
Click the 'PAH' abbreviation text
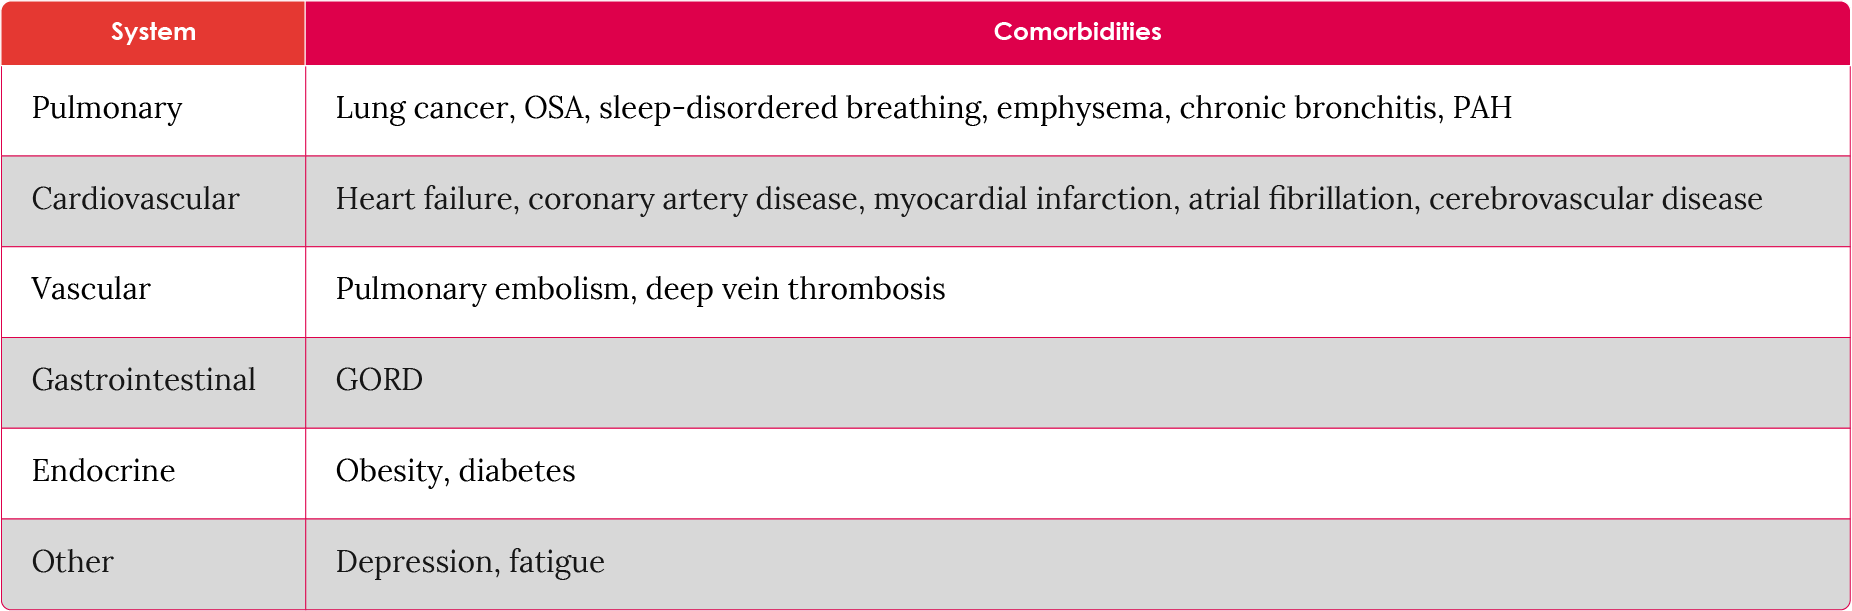click(x=1482, y=108)
